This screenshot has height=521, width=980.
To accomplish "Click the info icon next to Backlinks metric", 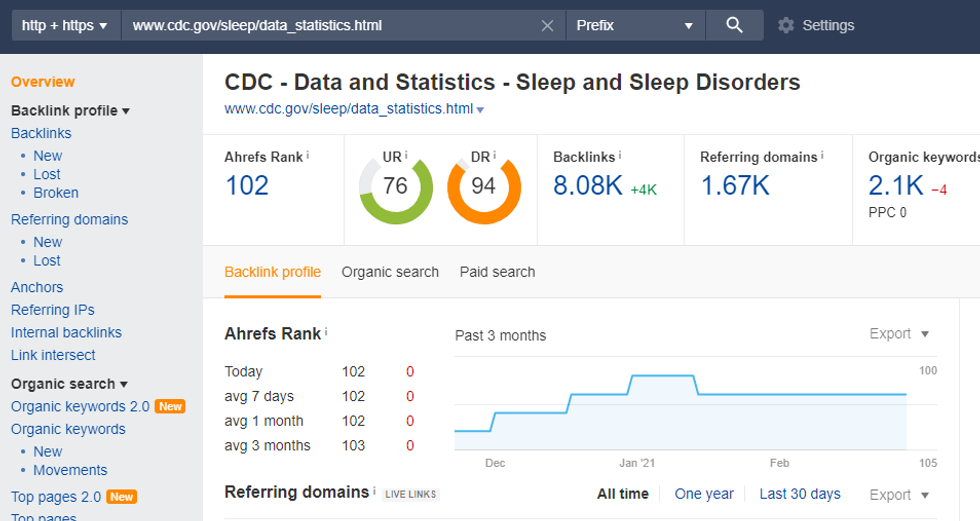I will [x=619, y=155].
